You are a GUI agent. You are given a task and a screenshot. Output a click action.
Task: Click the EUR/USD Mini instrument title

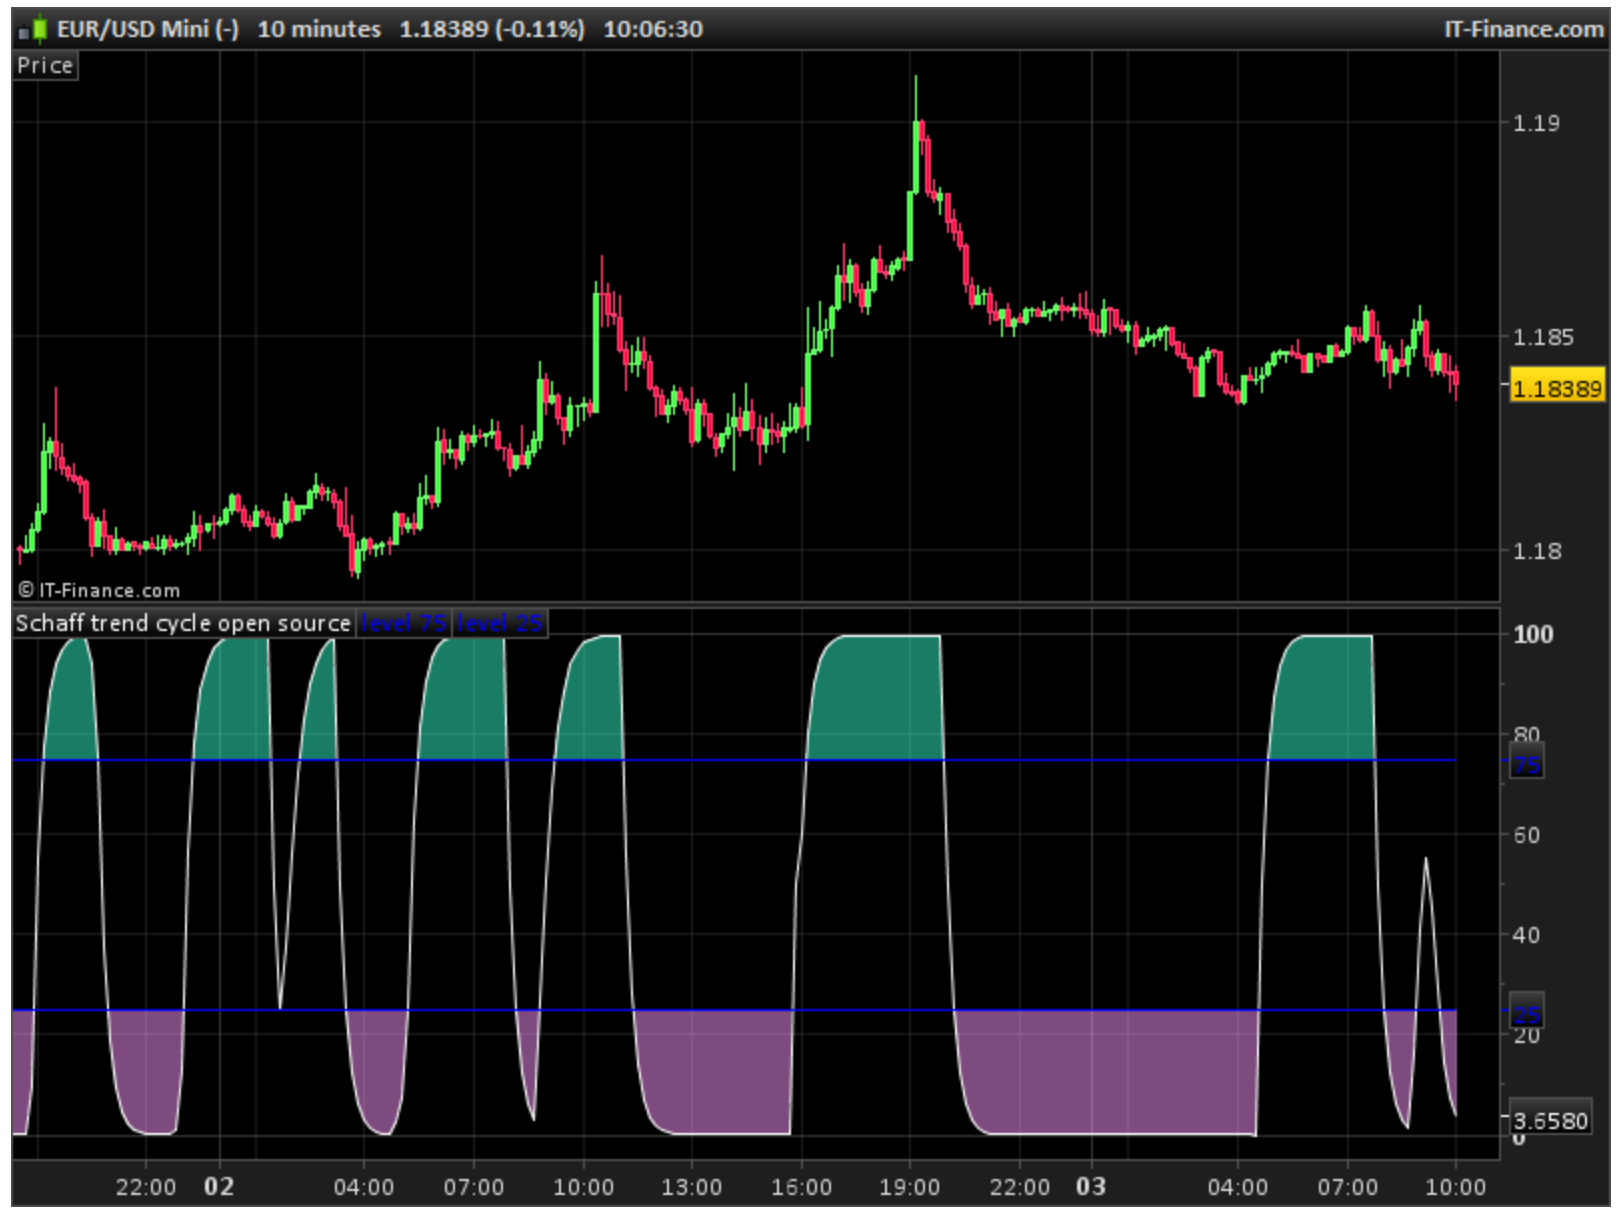pyautogui.click(x=147, y=29)
